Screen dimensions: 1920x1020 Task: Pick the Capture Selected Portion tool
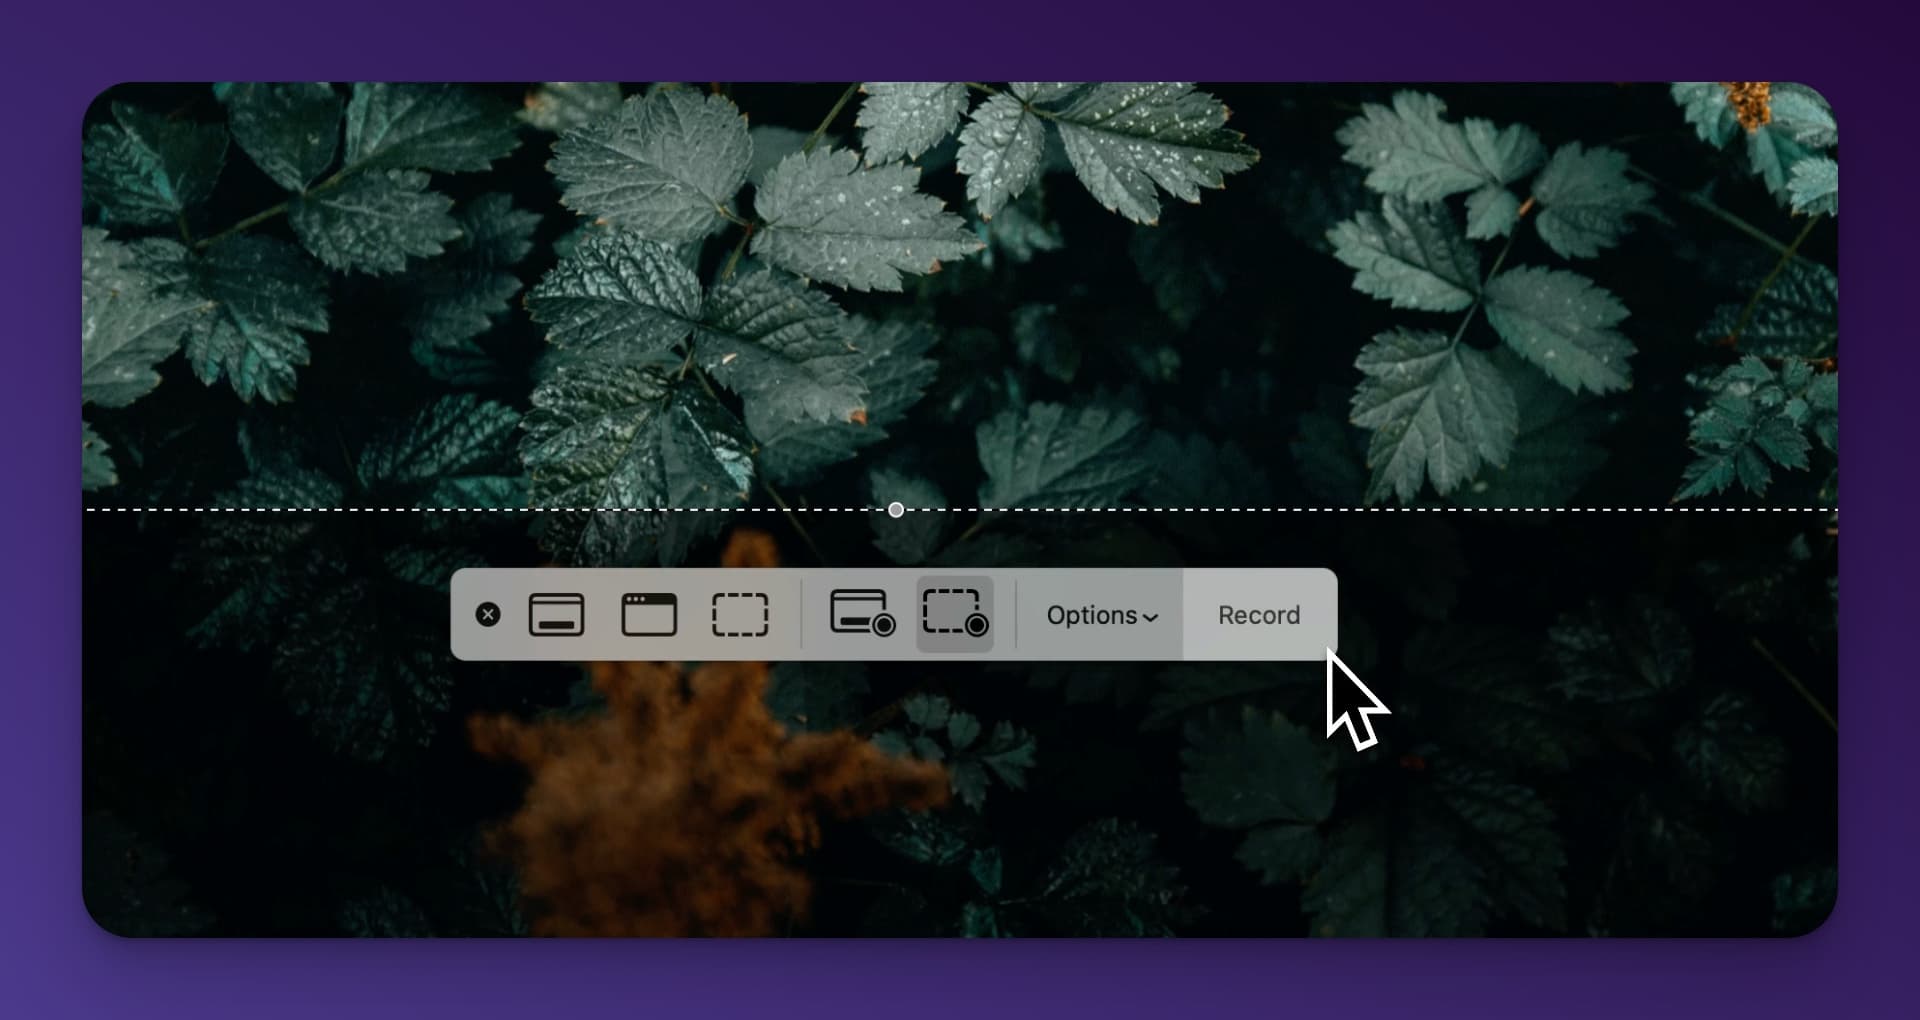pyautogui.click(x=741, y=615)
